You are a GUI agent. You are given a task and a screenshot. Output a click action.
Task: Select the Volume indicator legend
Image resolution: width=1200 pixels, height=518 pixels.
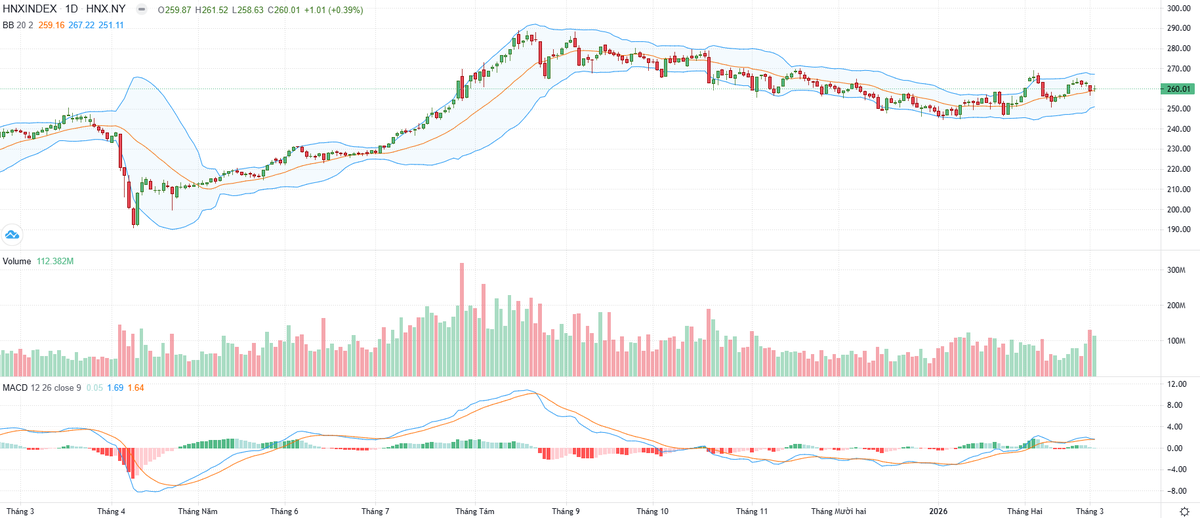pyautogui.click(x=20, y=263)
